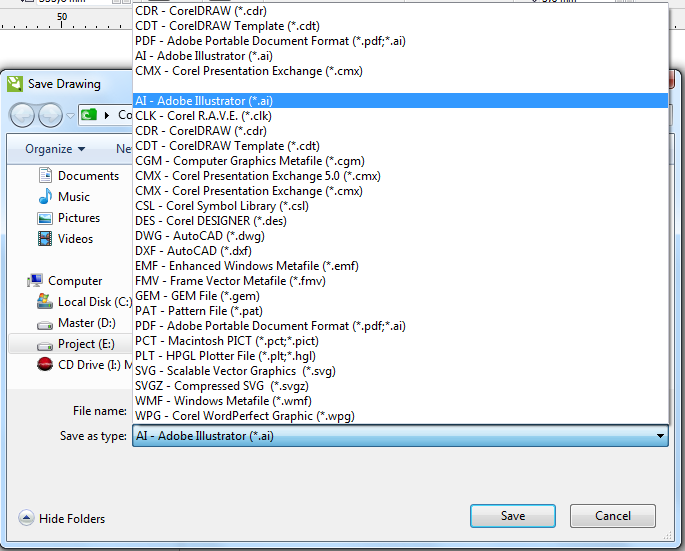The width and height of the screenshot is (685, 551).
Task: Select DXF - AutoCAD (*.dxf) format
Action: (x=401, y=251)
